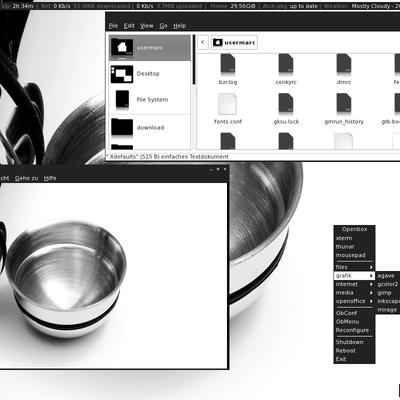Choose Exit in Openbox menu
Screen dimensions: 400x400
pyautogui.click(x=355, y=359)
